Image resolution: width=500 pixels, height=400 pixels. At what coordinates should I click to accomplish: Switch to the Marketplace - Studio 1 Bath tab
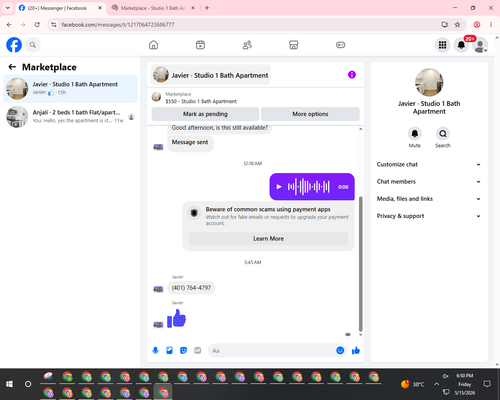coord(153,8)
